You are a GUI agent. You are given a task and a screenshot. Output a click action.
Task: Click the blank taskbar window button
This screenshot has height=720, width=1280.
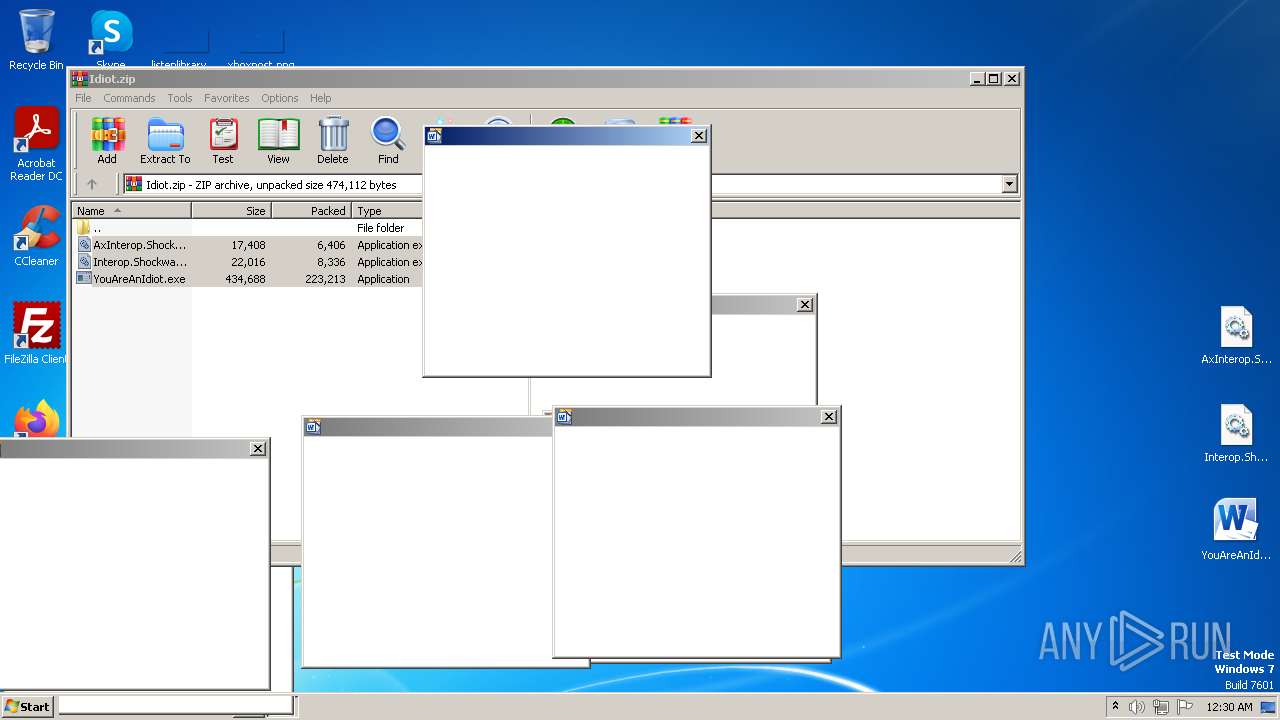point(176,706)
